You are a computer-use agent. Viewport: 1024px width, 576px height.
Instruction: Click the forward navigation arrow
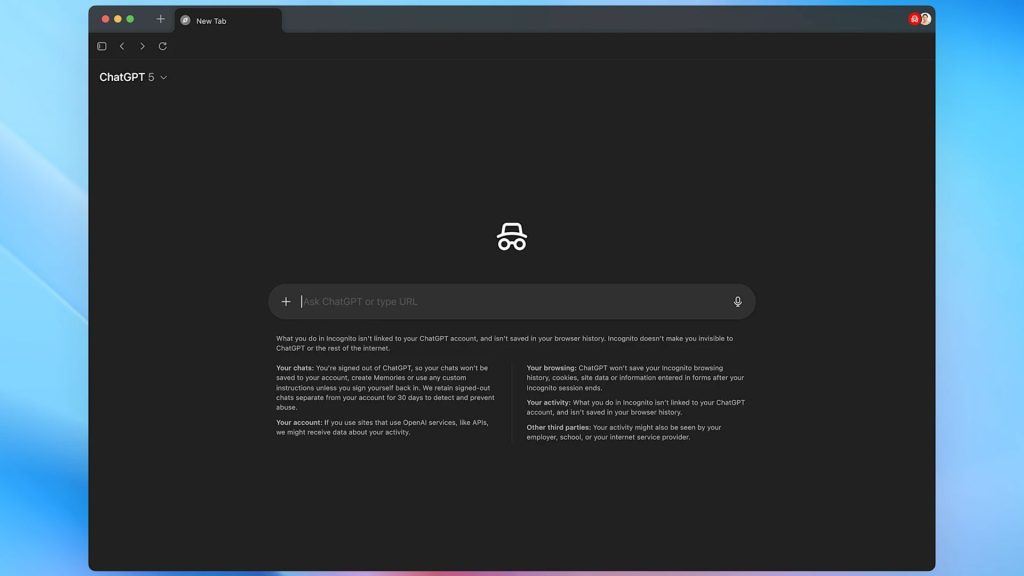[x=142, y=46]
